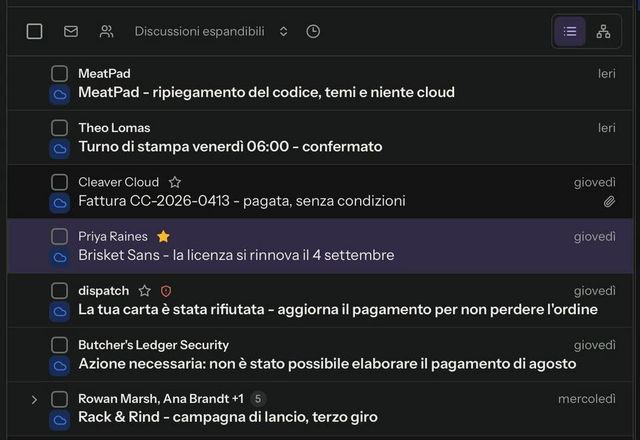
Task: Click sender name Butcher's Ledger Security
Action: pos(153,345)
